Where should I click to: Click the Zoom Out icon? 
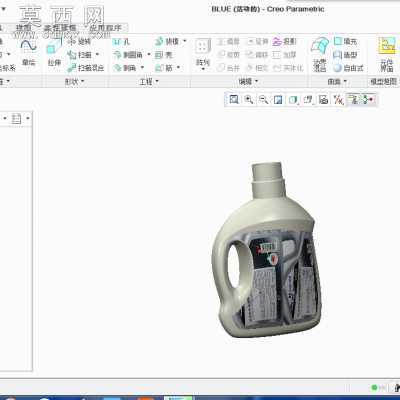[263, 99]
